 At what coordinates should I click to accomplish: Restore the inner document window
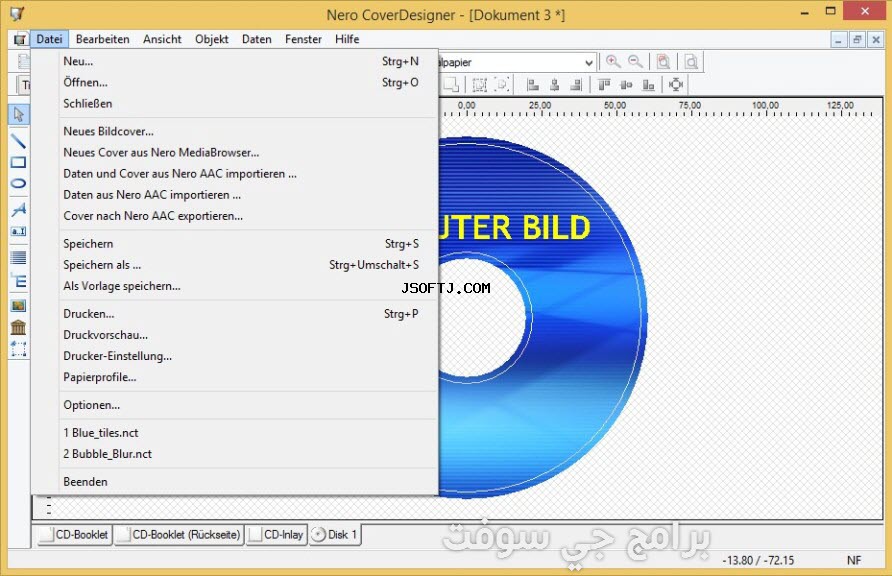(857, 40)
